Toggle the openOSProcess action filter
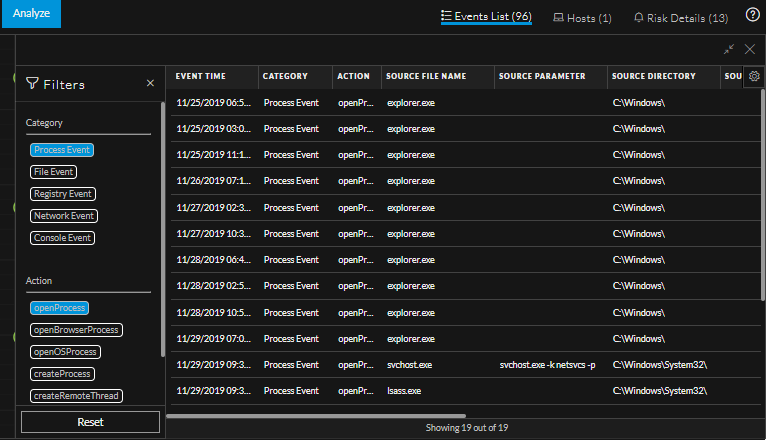Image resolution: width=766 pixels, height=440 pixels. pos(65,352)
